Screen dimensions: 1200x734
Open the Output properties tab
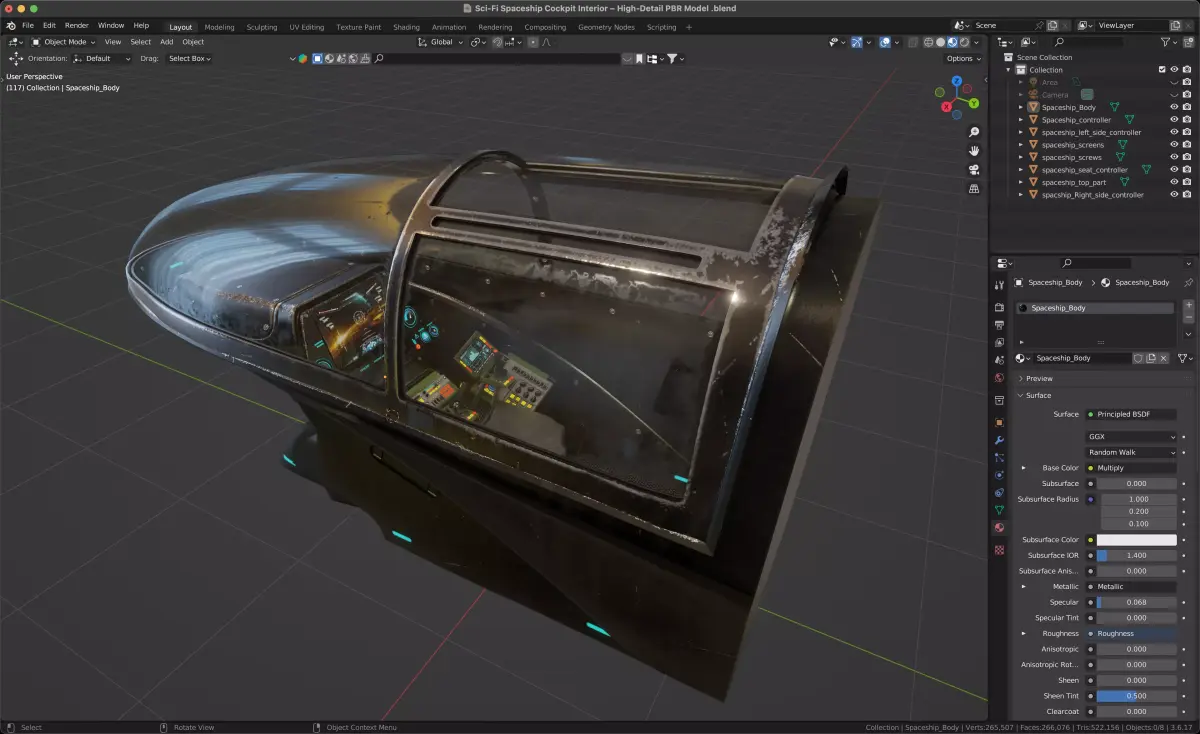(999, 325)
